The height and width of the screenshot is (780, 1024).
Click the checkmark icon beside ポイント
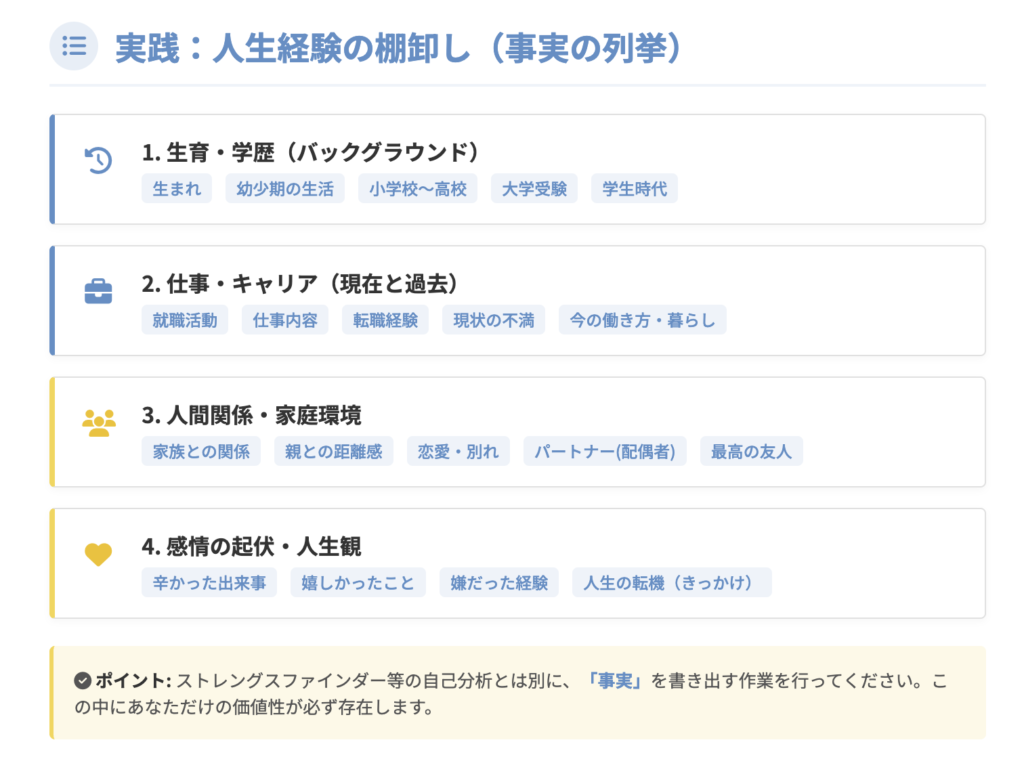click(82, 681)
